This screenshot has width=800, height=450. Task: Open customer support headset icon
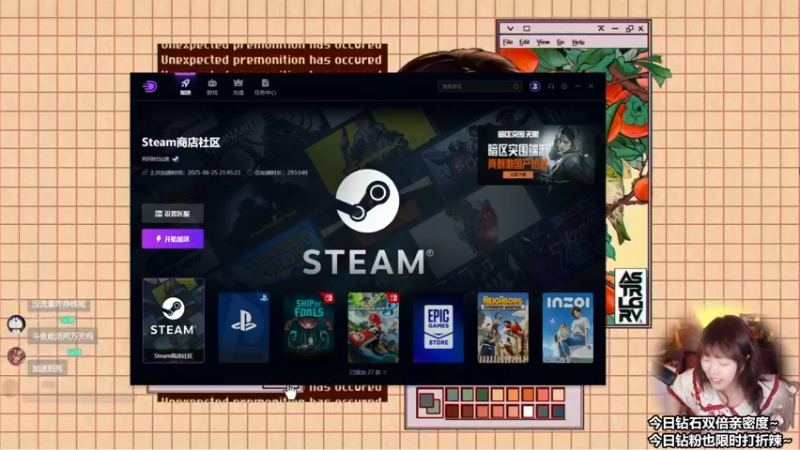tap(551, 86)
